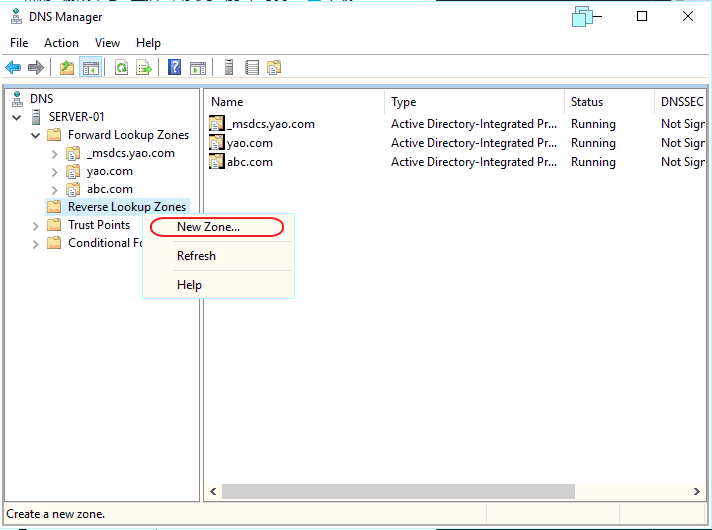
Task: Click the Forward Lookup Zones folder icon
Action: 54,135
